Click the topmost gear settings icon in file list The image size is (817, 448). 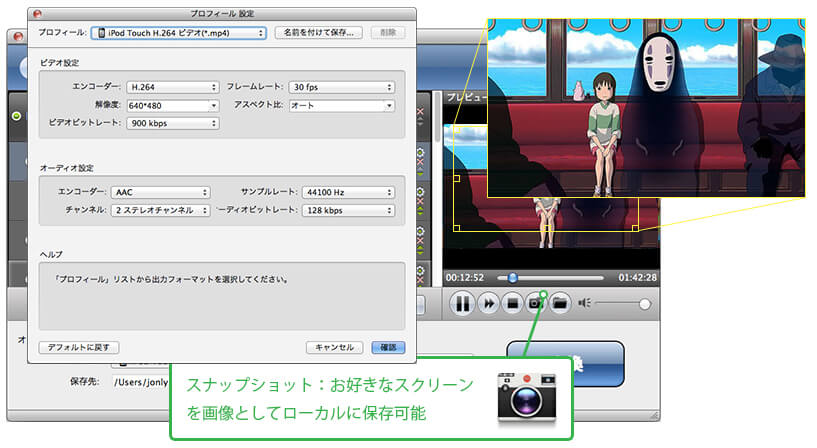[x=420, y=152]
